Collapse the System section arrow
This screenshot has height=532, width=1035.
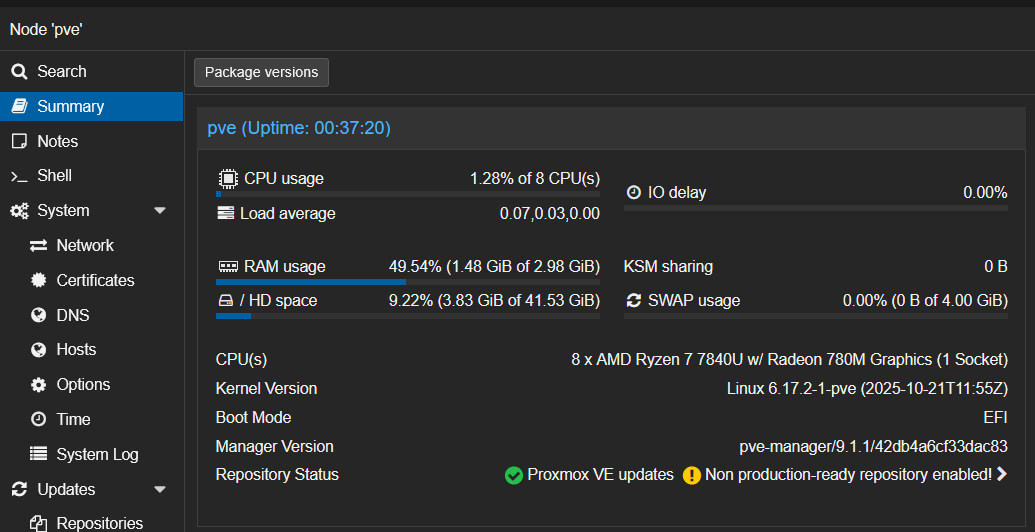point(160,211)
